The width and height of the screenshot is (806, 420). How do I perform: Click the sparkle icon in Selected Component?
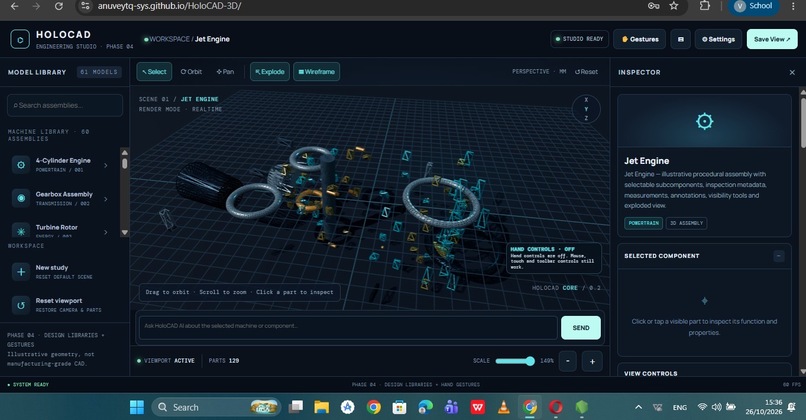pyautogui.click(x=704, y=301)
